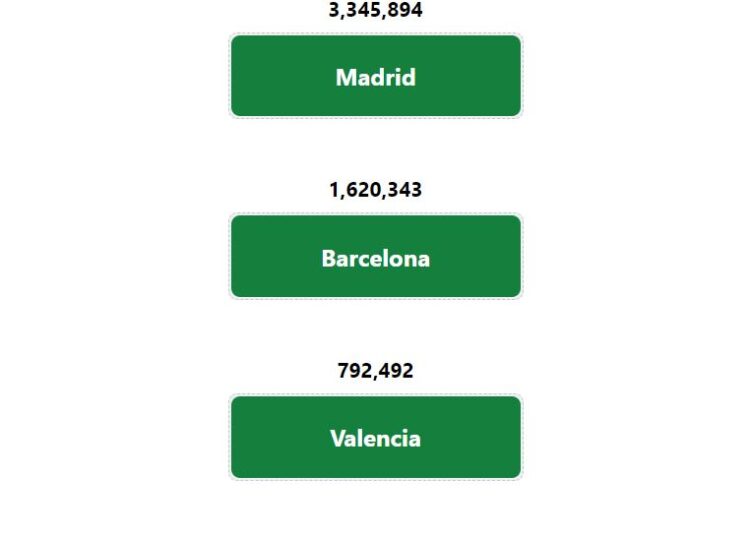Choose the Valencia button

pyautogui.click(x=375, y=437)
